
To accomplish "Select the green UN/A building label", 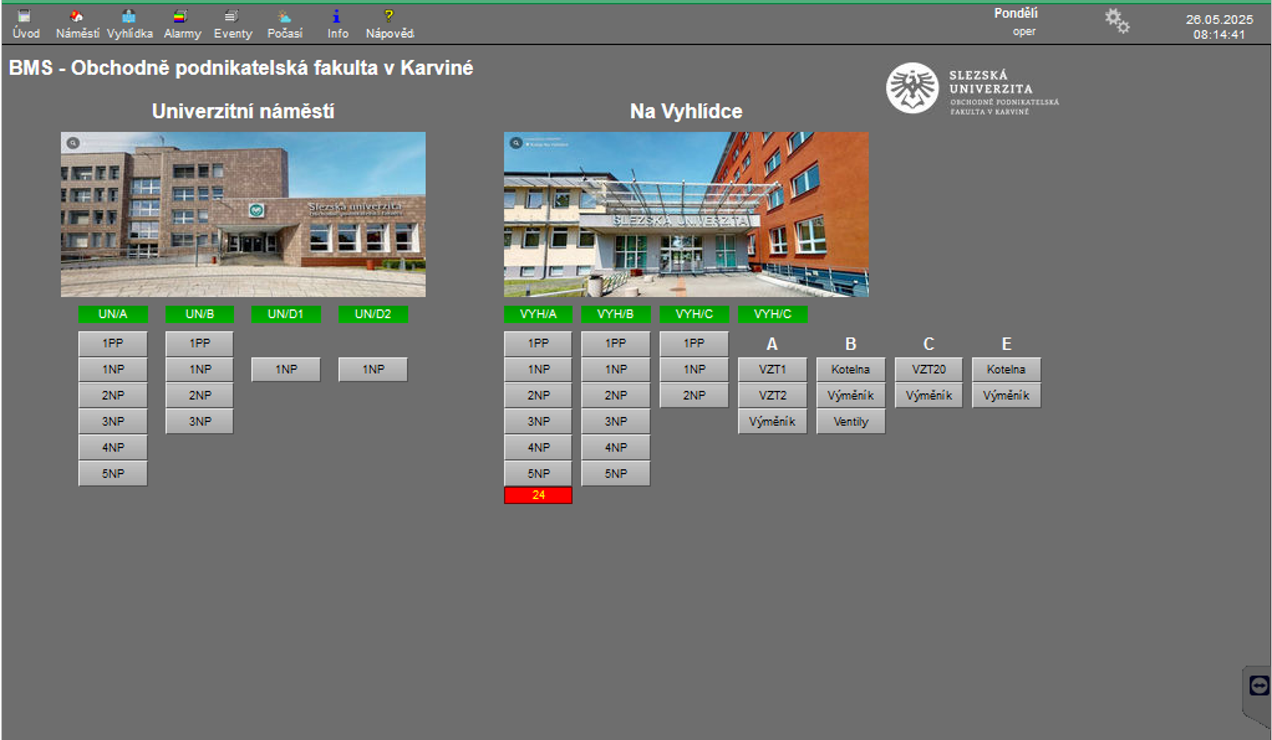I will pyautogui.click(x=113, y=314).
